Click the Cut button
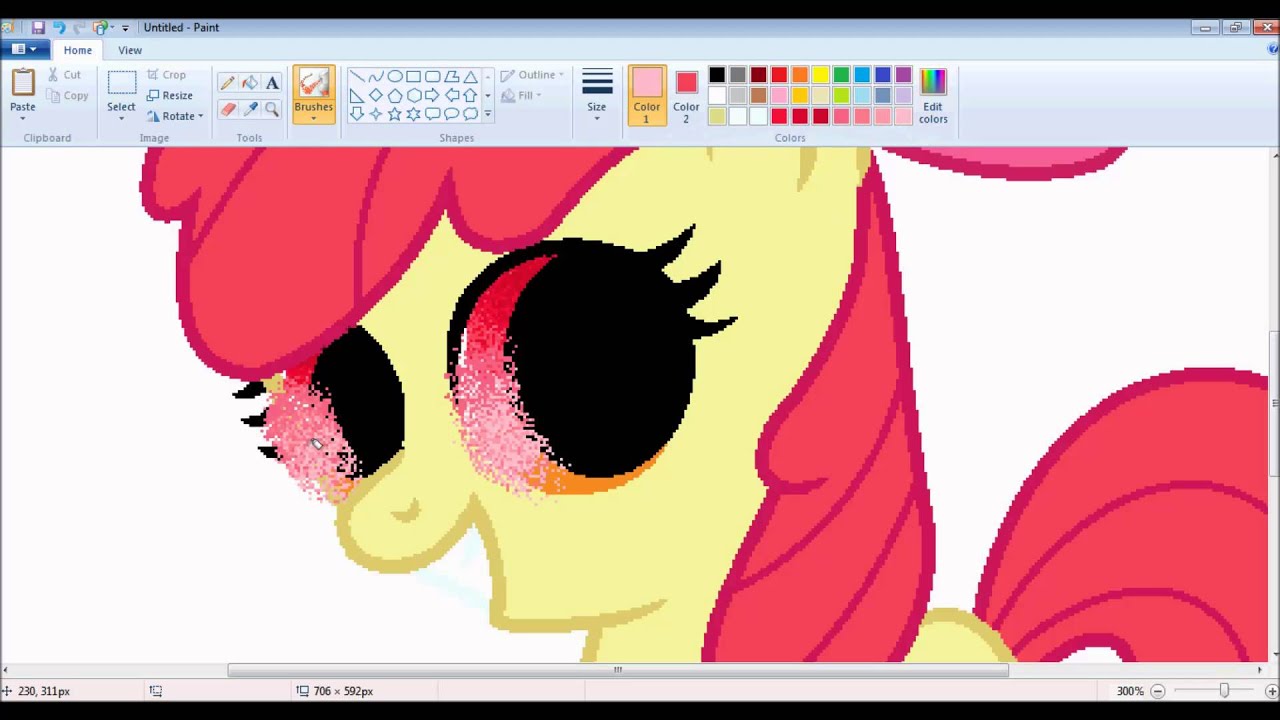This screenshot has height=720, width=1280. tap(64, 75)
